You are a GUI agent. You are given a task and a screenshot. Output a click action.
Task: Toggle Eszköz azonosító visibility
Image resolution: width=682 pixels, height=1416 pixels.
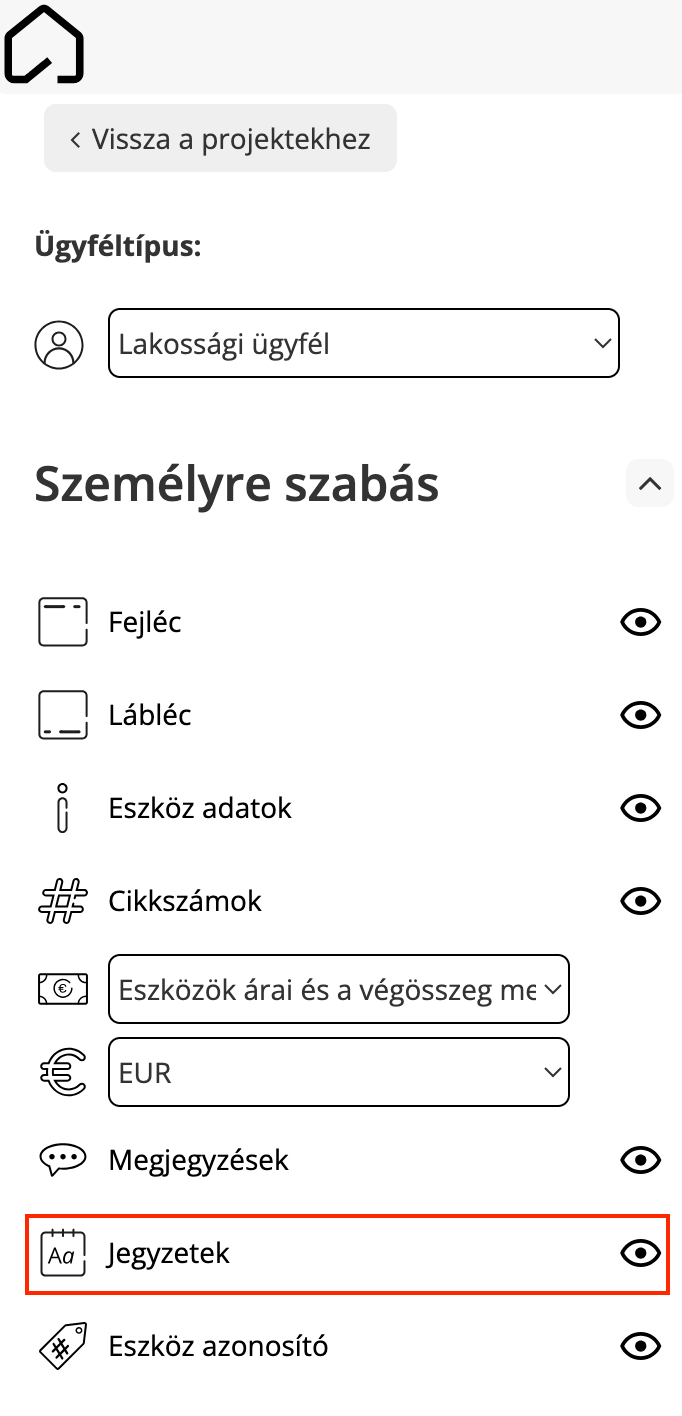click(x=641, y=1346)
